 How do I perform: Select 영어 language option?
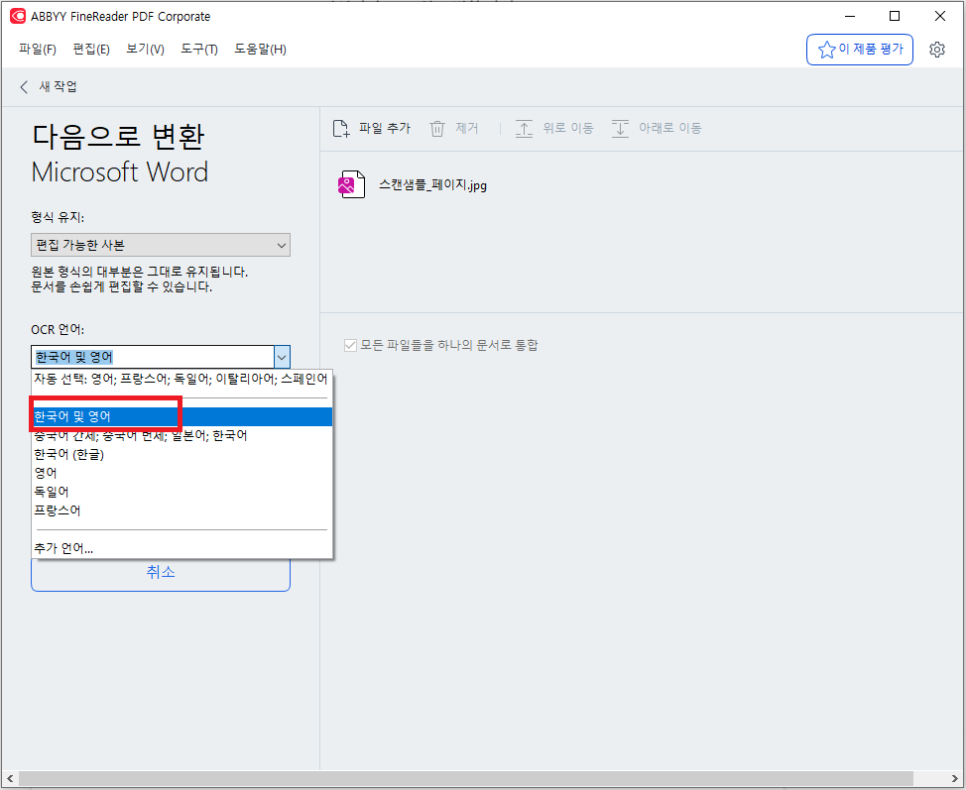coord(181,473)
